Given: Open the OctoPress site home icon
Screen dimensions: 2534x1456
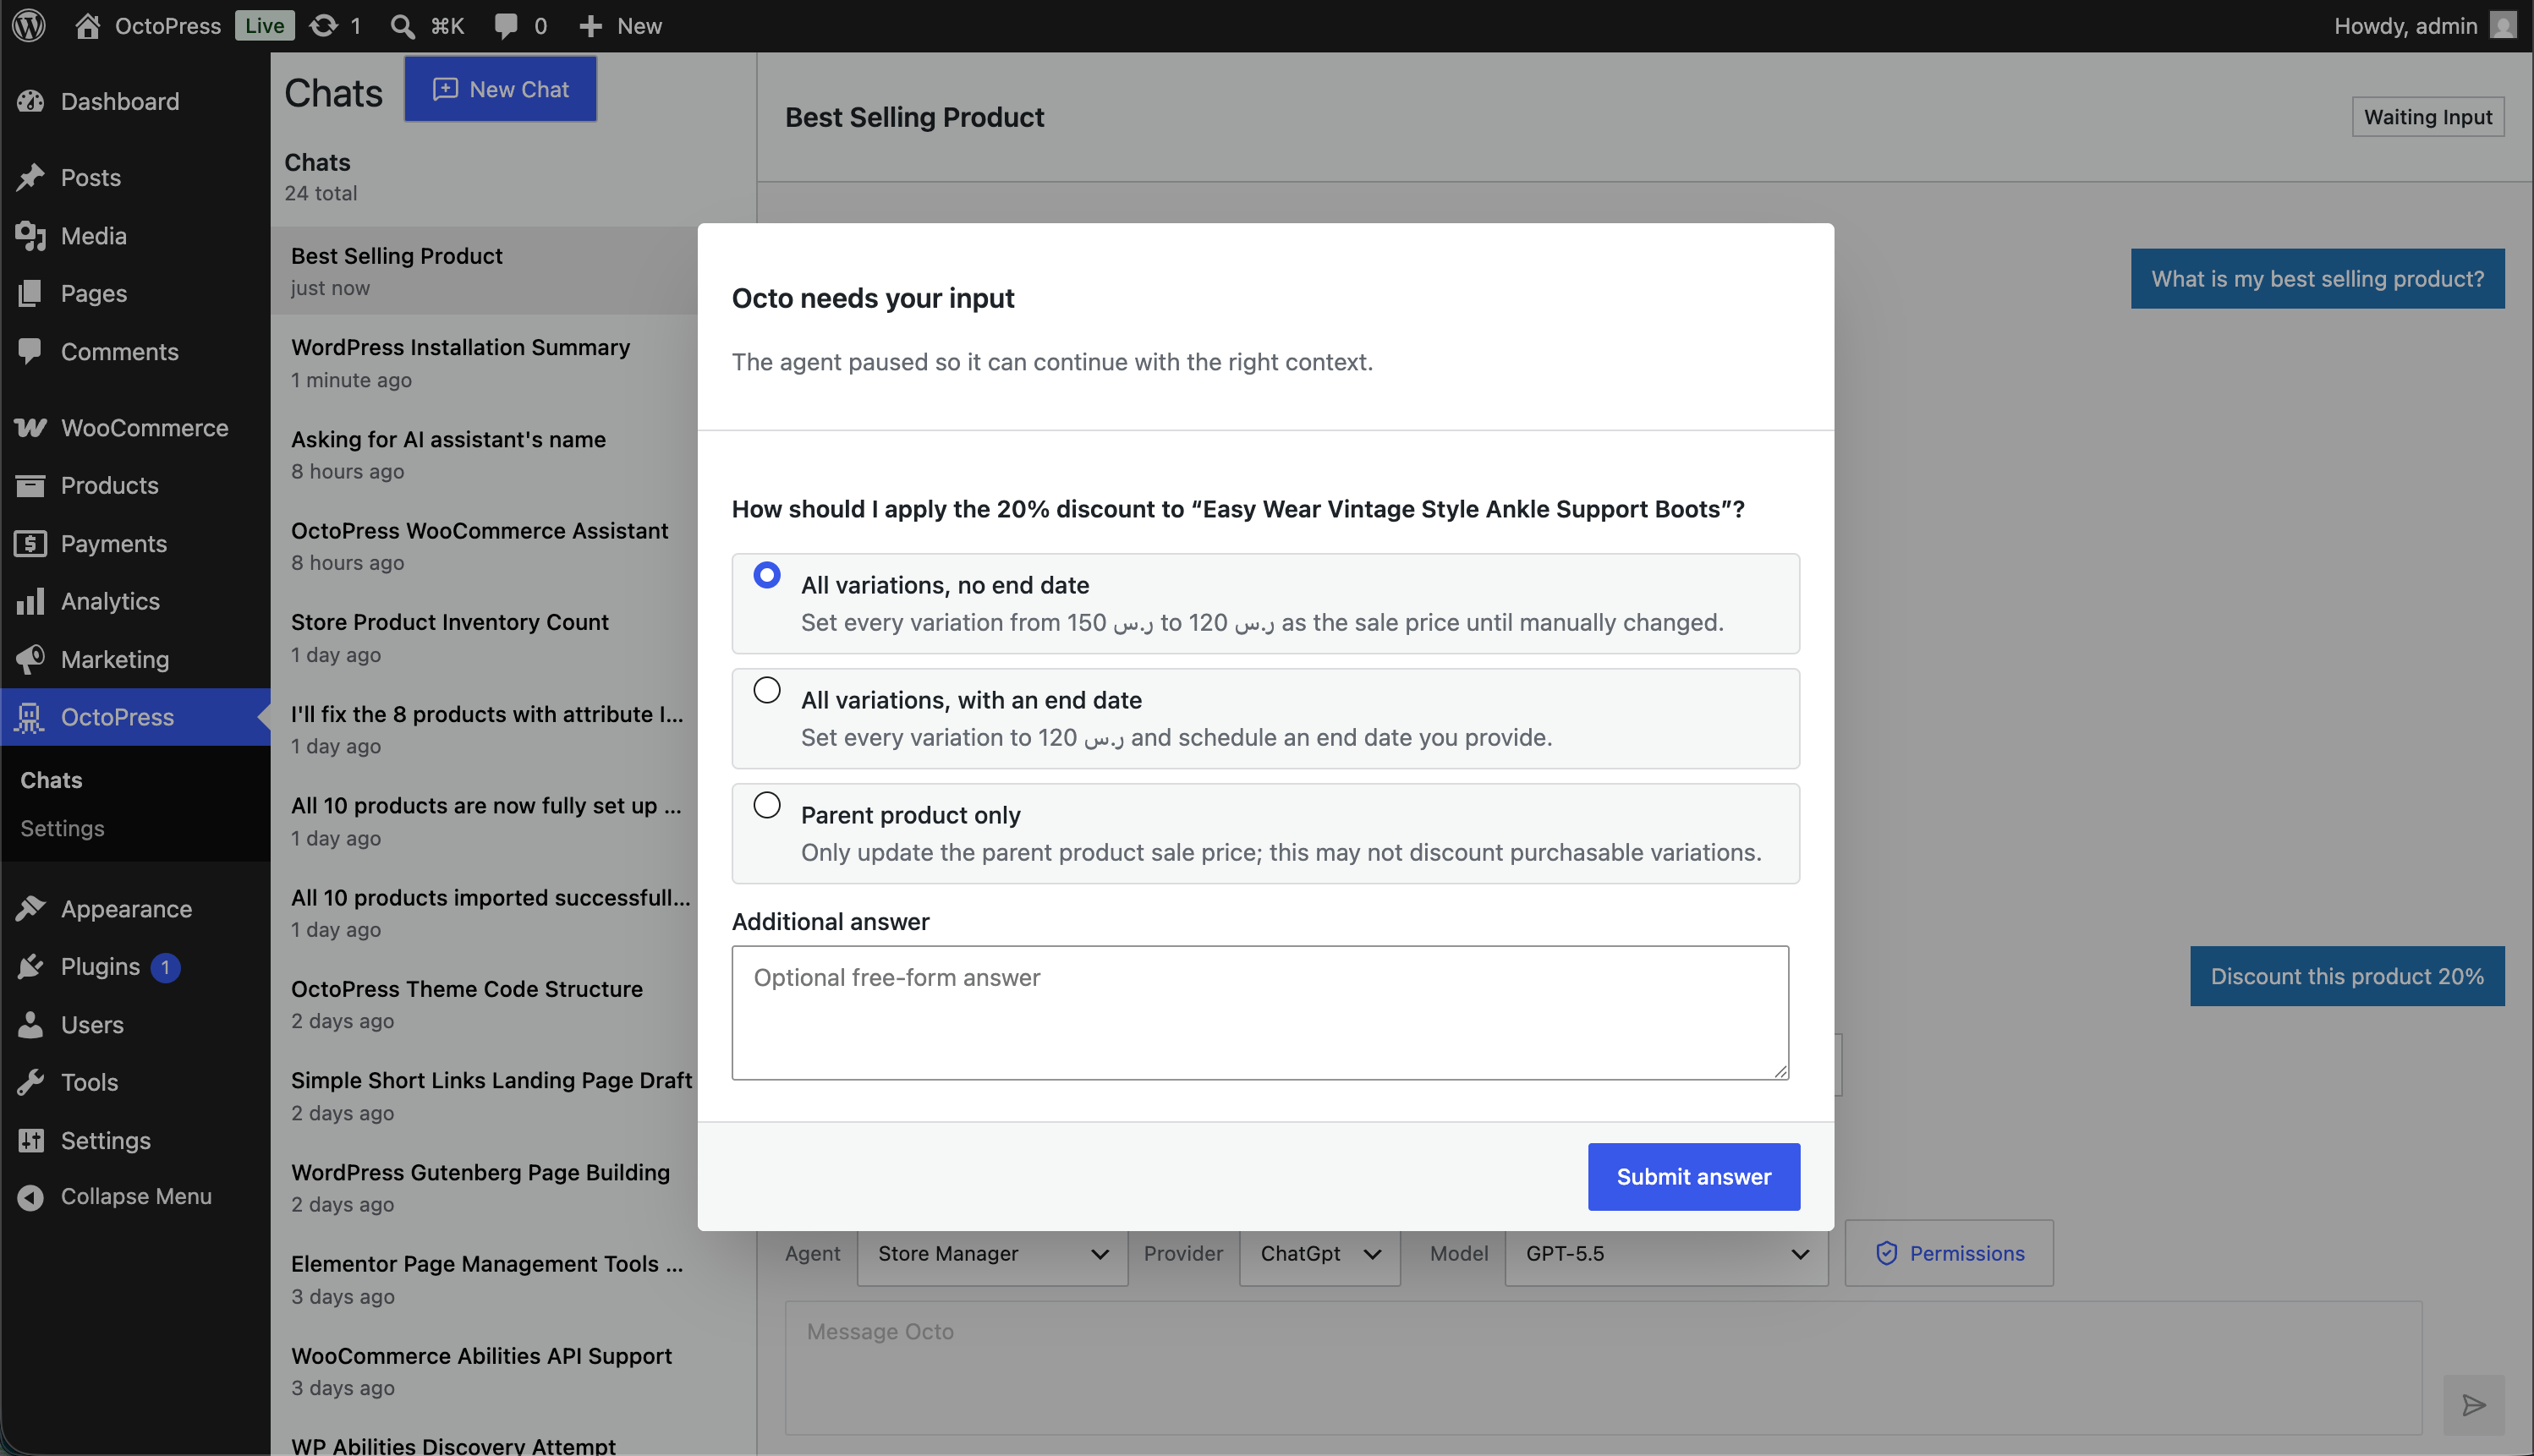Looking at the screenshot, I should [x=88, y=25].
